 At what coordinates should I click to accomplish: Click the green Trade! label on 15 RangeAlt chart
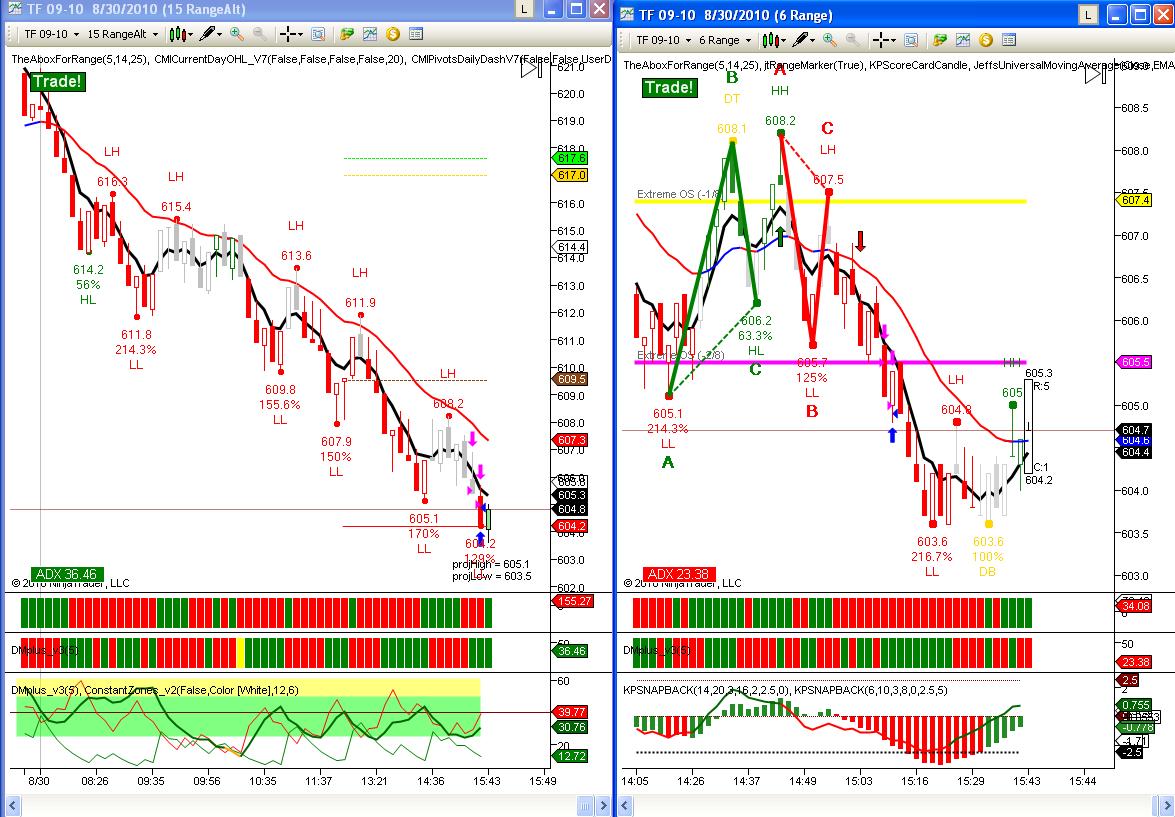pos(57,82)
